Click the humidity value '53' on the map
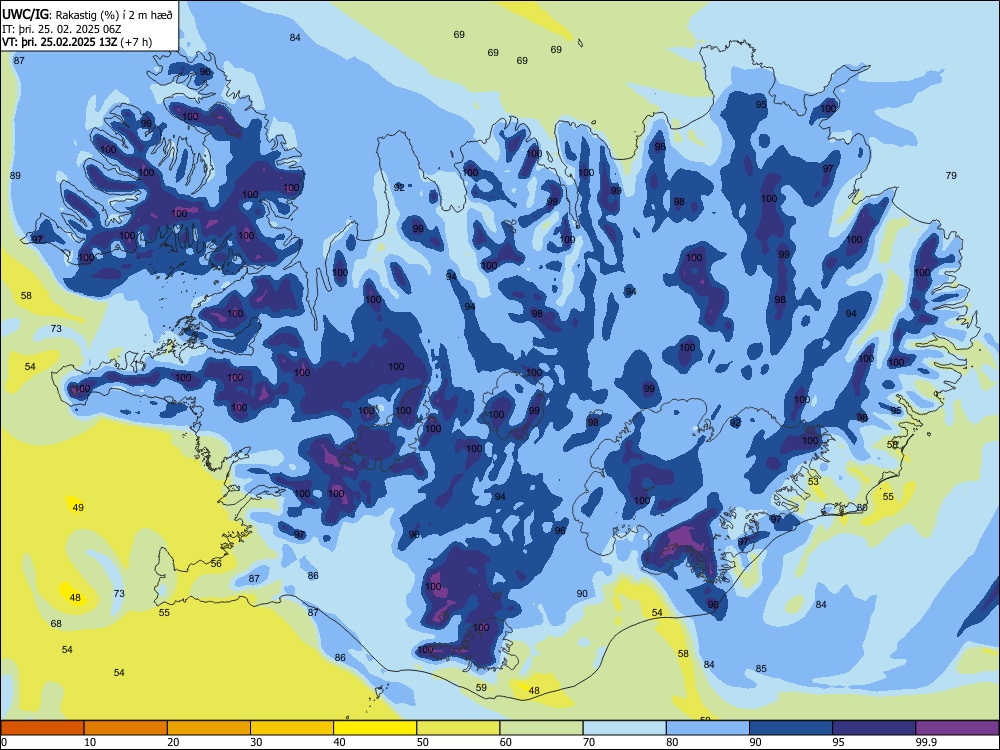Image resolution: width=1000 pixels, height=750 pixels. (813, 482)
